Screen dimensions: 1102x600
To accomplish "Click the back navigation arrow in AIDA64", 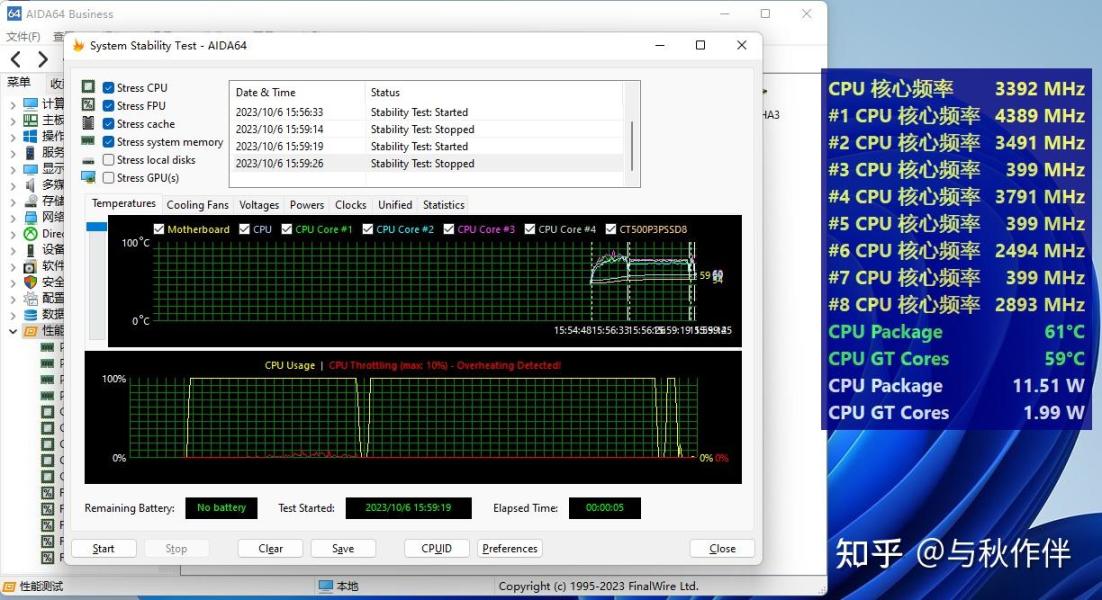I will tap(15, 60).
